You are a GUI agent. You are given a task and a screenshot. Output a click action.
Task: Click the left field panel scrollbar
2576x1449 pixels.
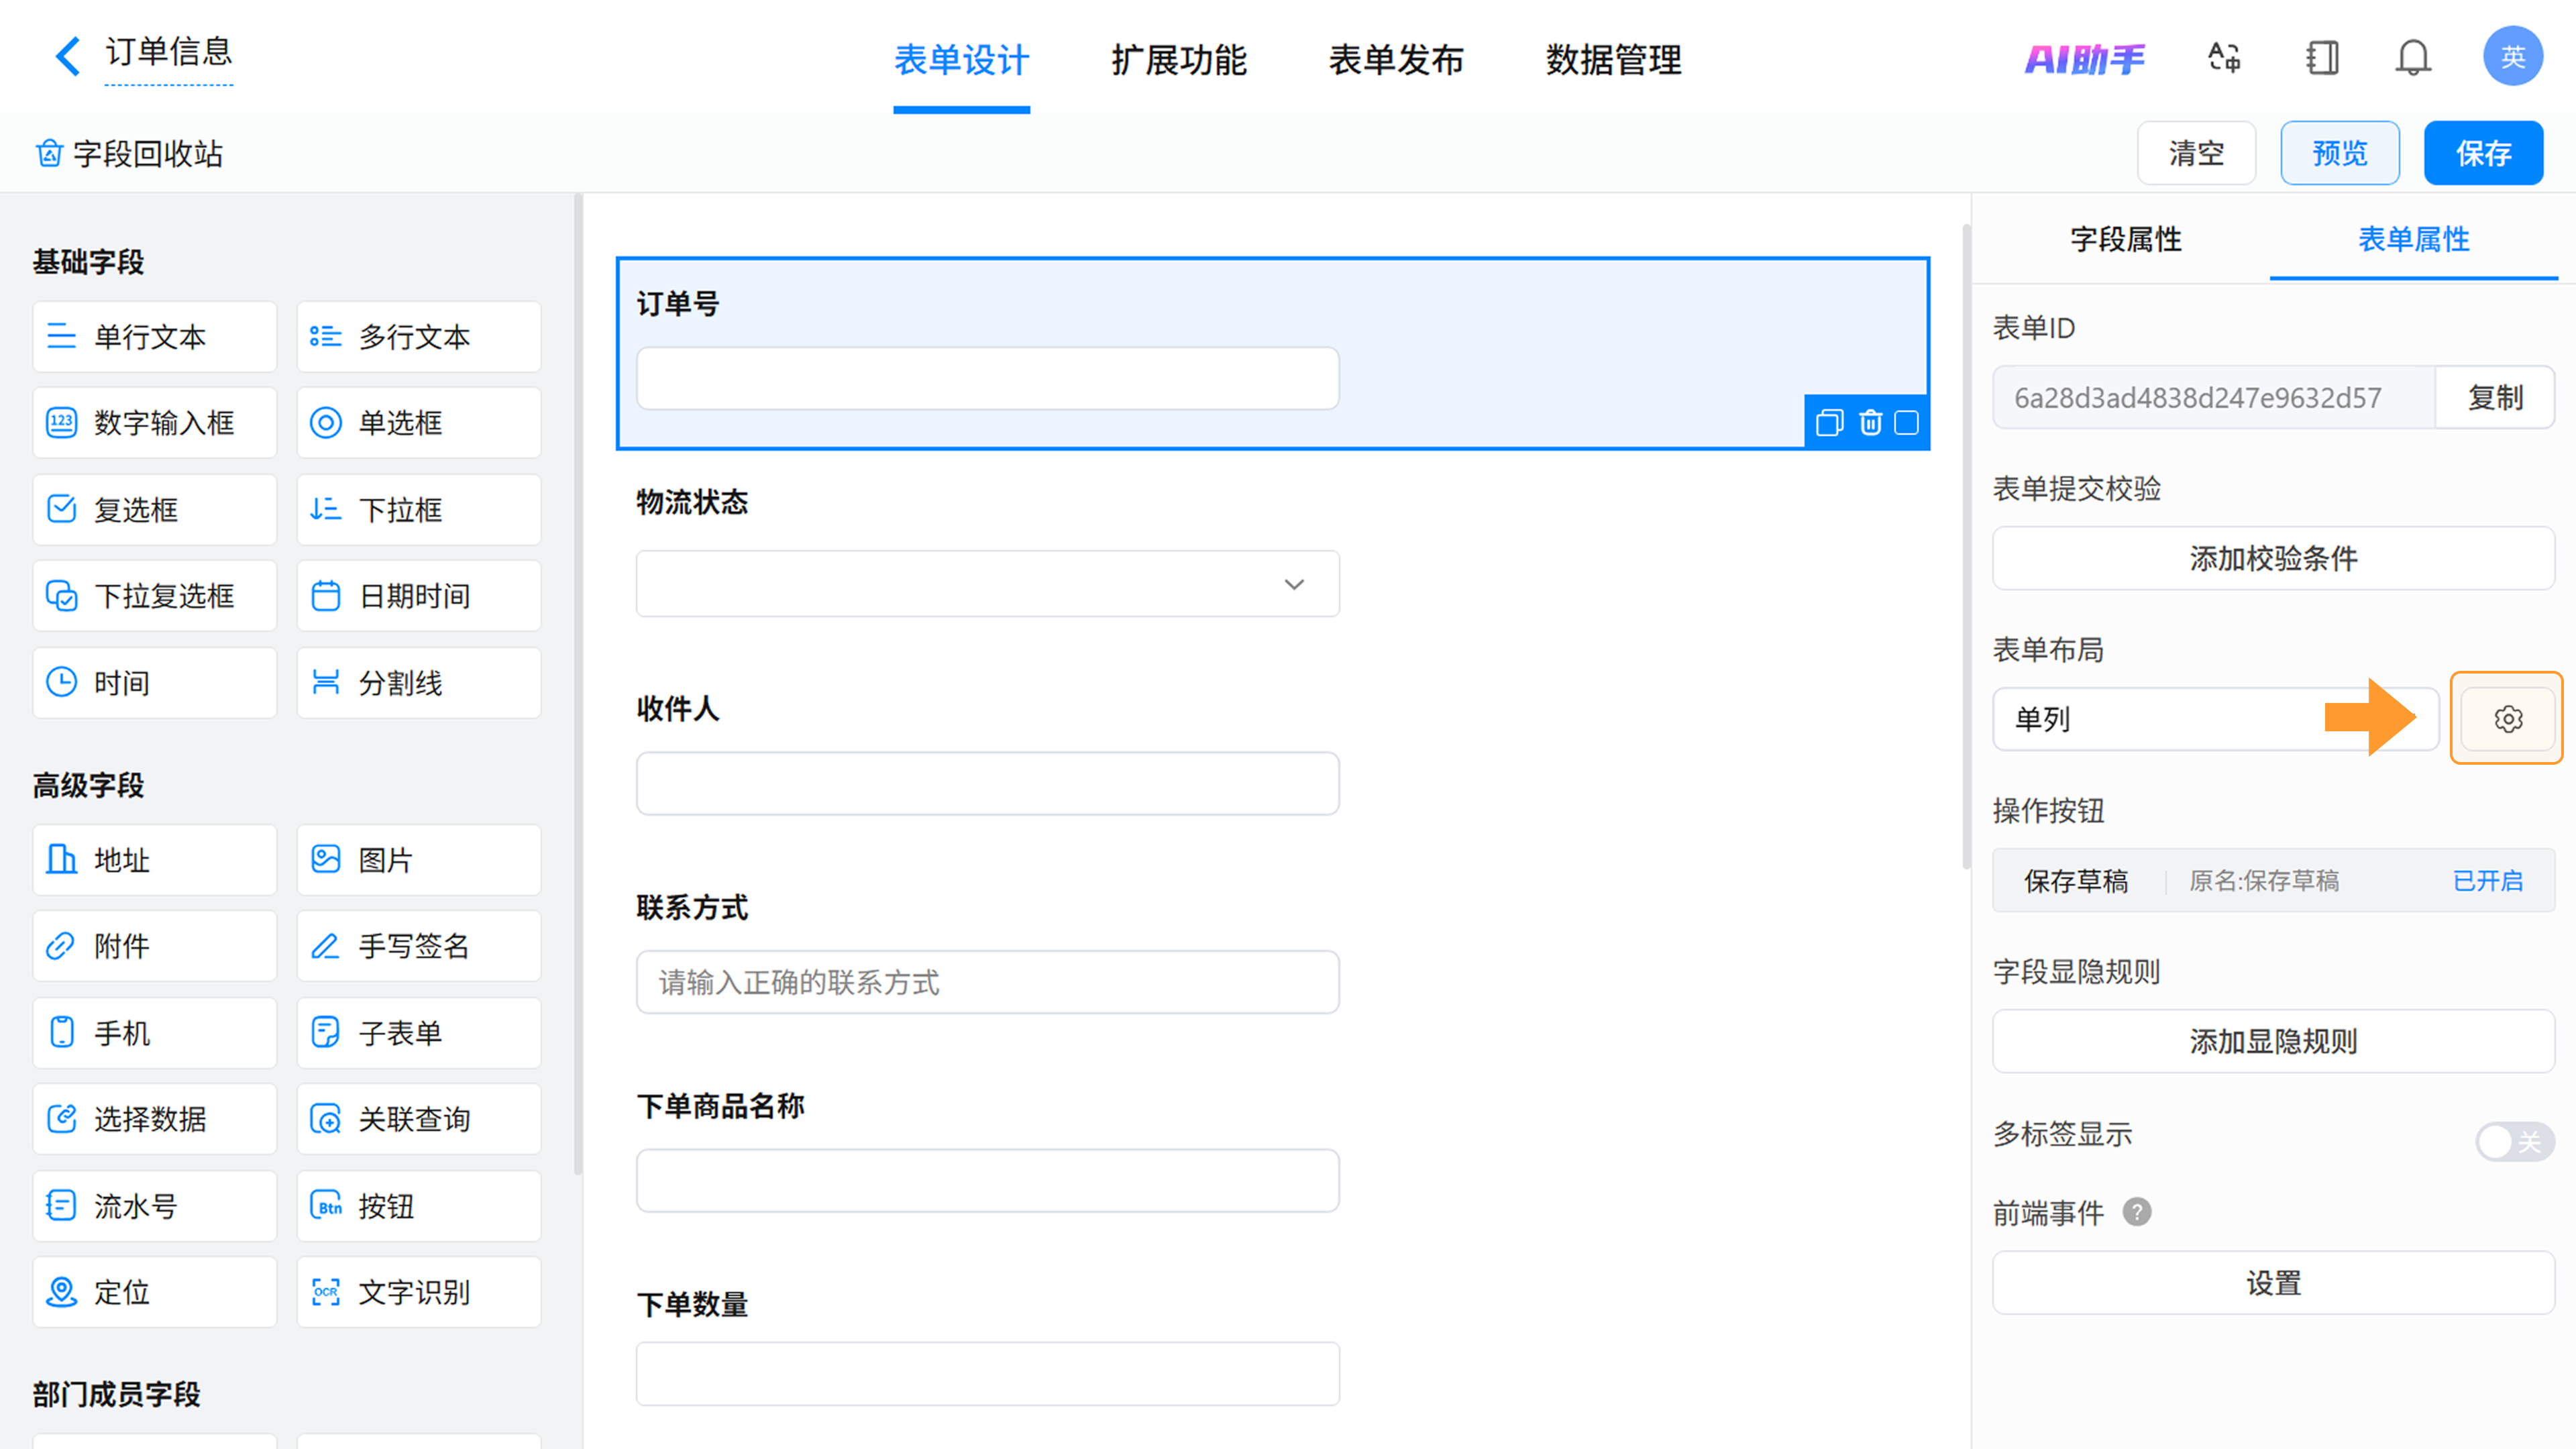click(x=577, y=685)
